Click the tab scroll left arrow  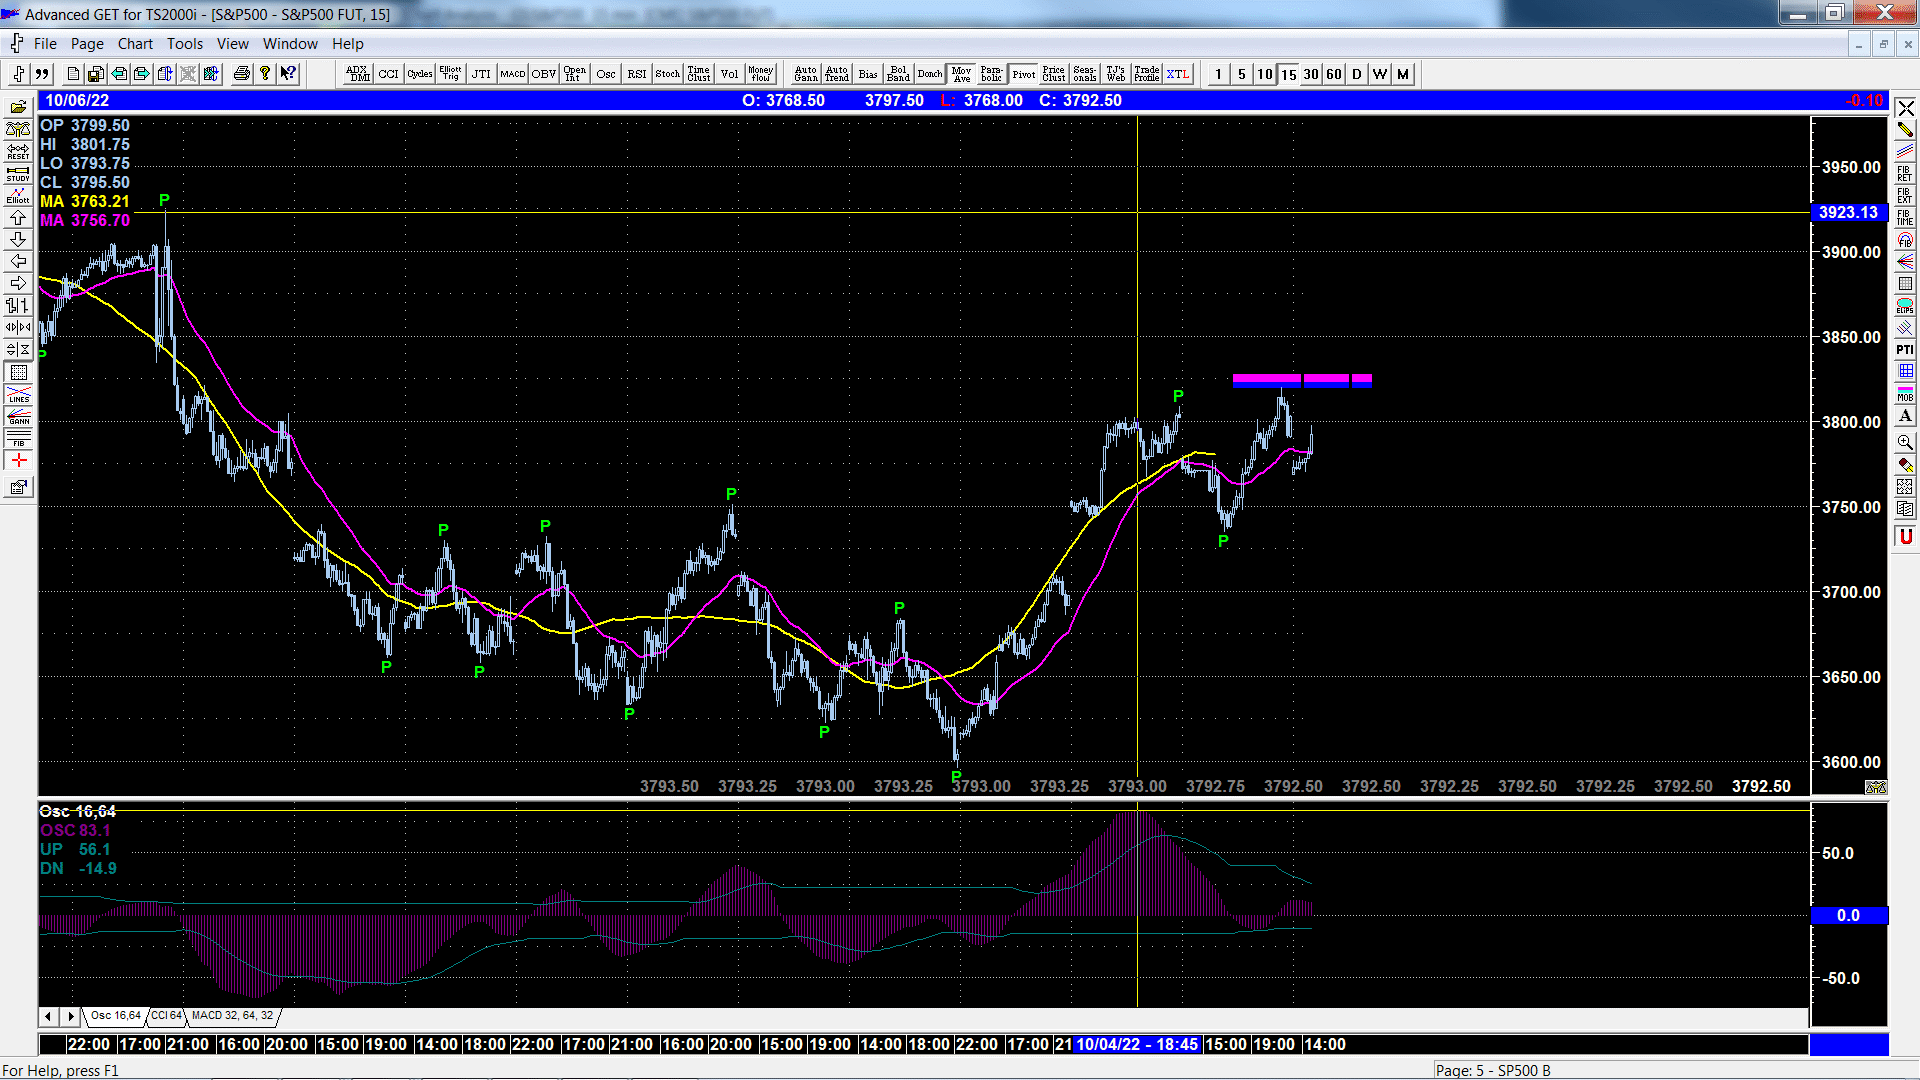tap(48, 1016)
